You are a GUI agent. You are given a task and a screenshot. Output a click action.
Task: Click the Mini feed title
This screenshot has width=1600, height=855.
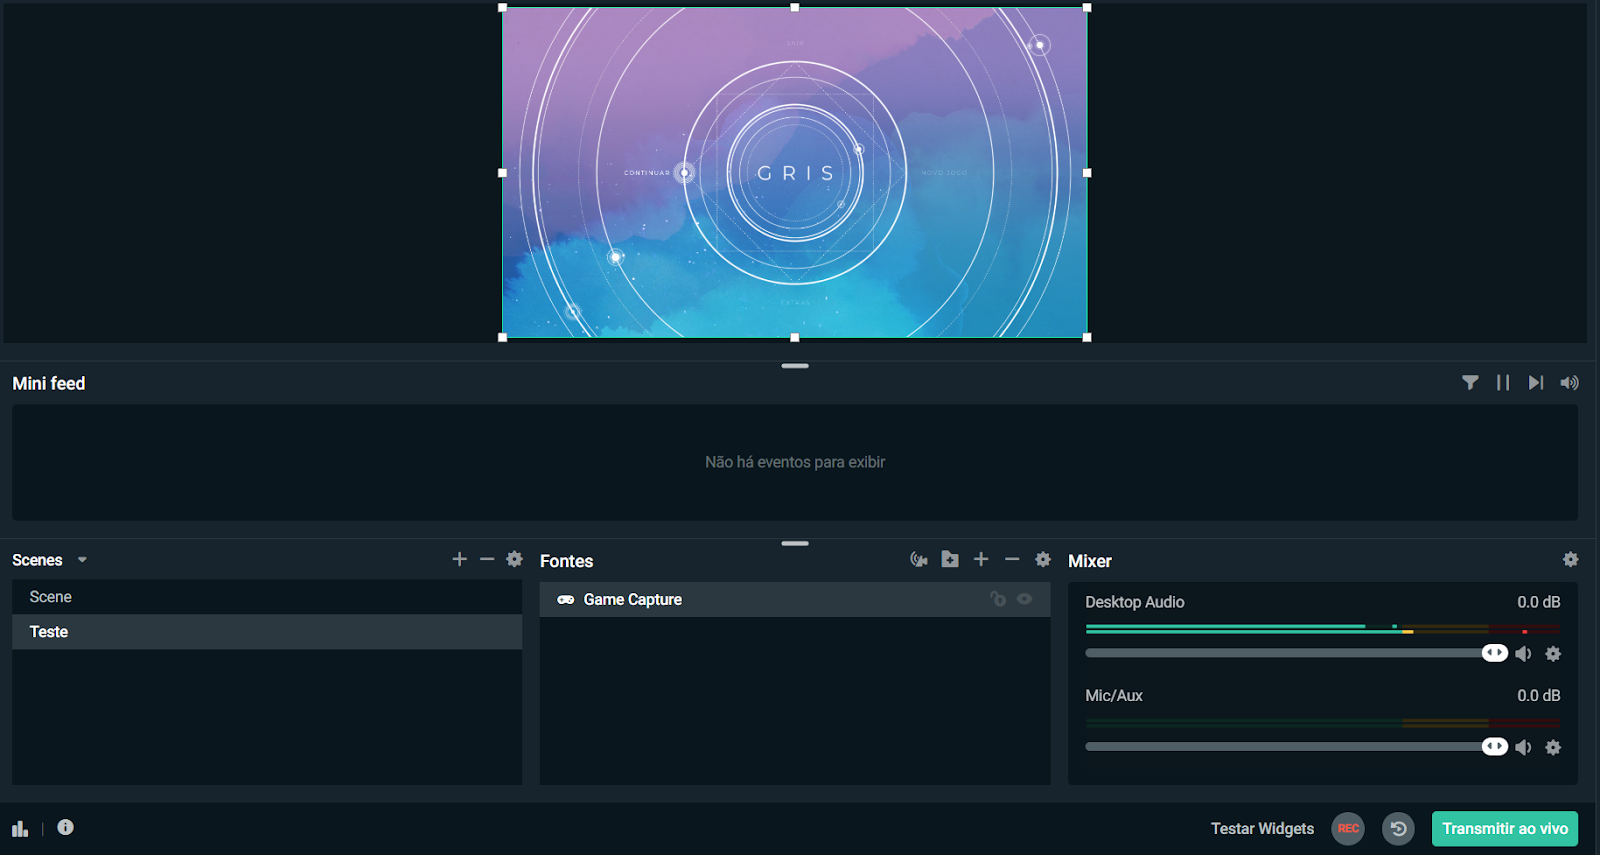click(49, 383)
